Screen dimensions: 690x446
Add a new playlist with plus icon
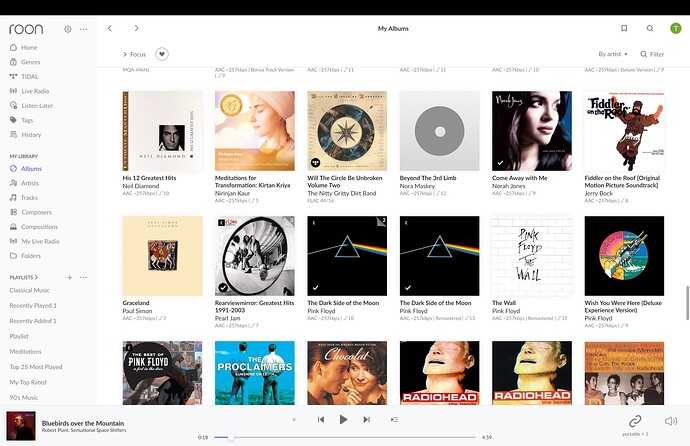point(70,278)
